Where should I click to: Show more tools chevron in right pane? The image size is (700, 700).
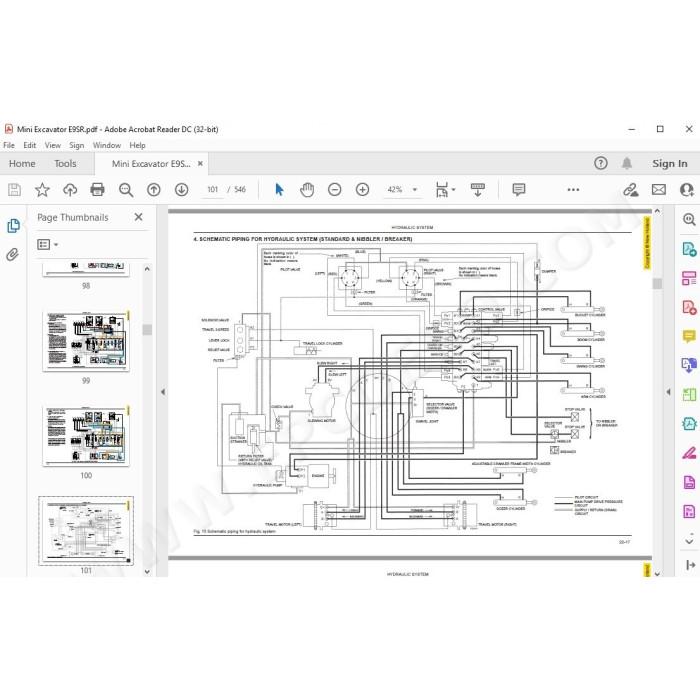click(x=689, y=540)
